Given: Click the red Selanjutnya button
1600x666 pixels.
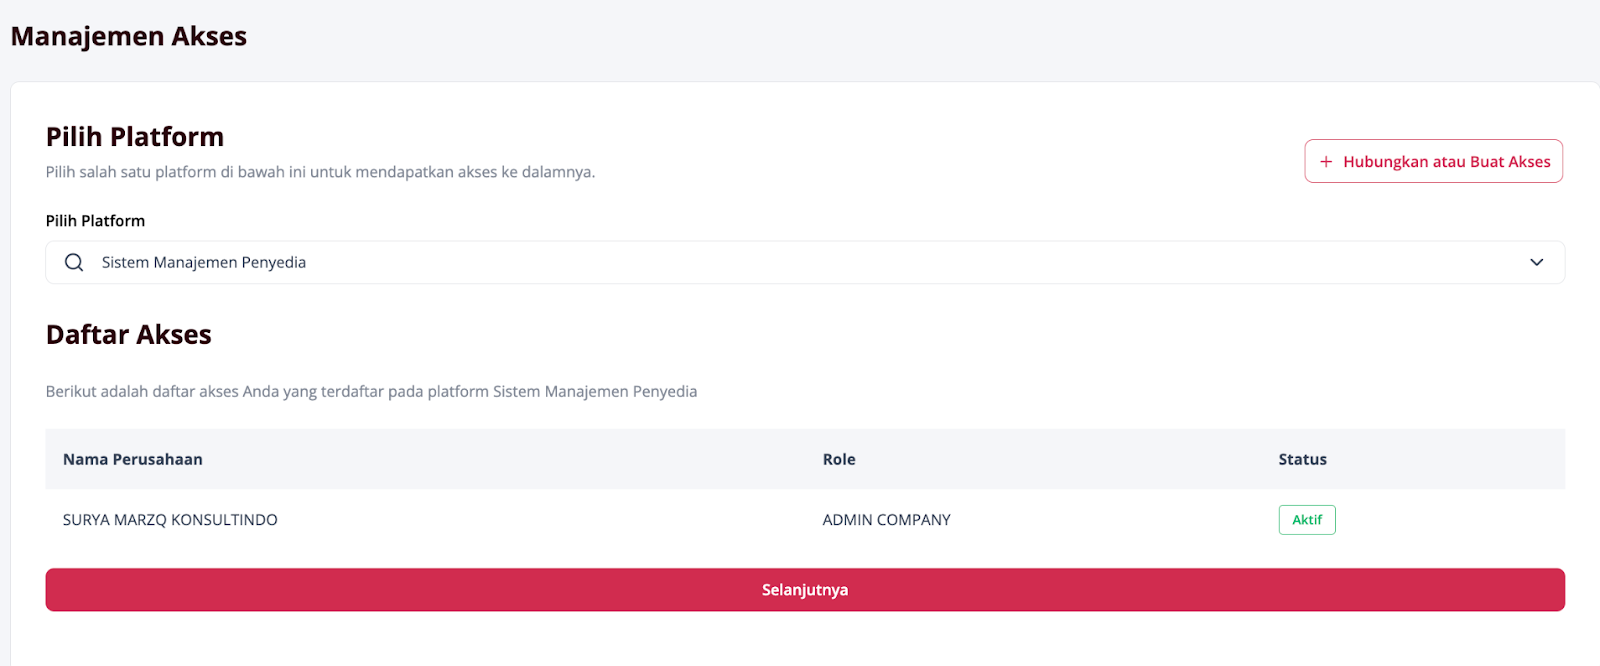Looking at the screenshot, I should click(805, 590).
